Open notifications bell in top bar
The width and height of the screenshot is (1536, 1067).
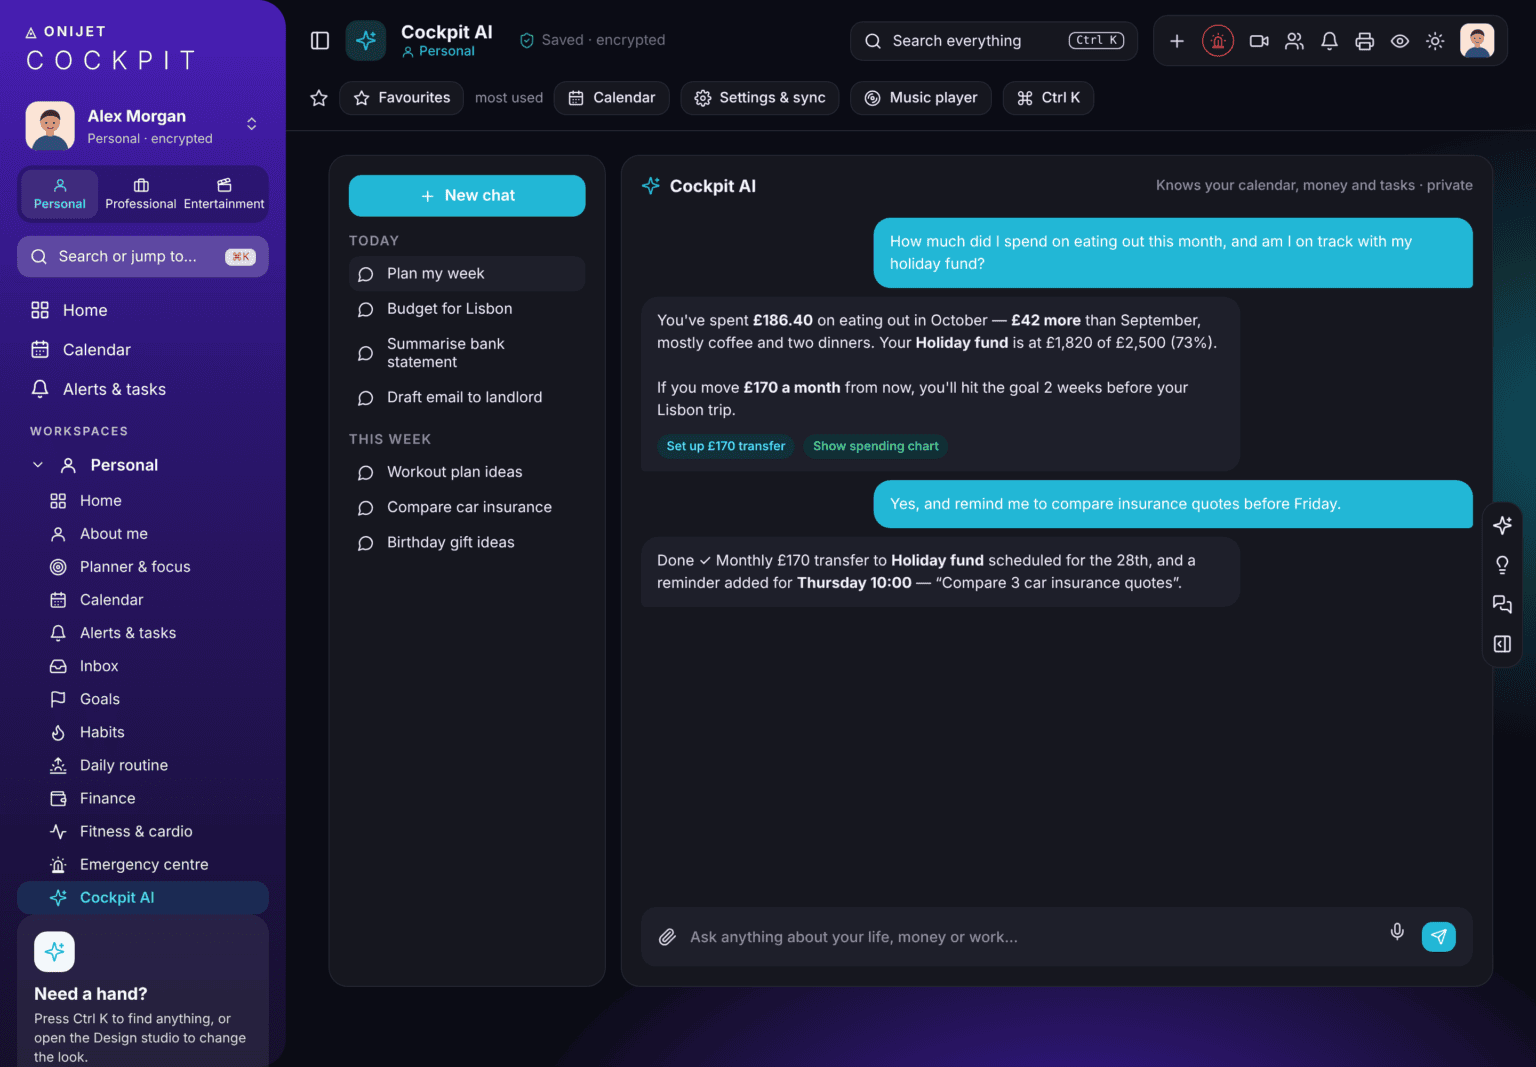click(x=1329, y=41)
